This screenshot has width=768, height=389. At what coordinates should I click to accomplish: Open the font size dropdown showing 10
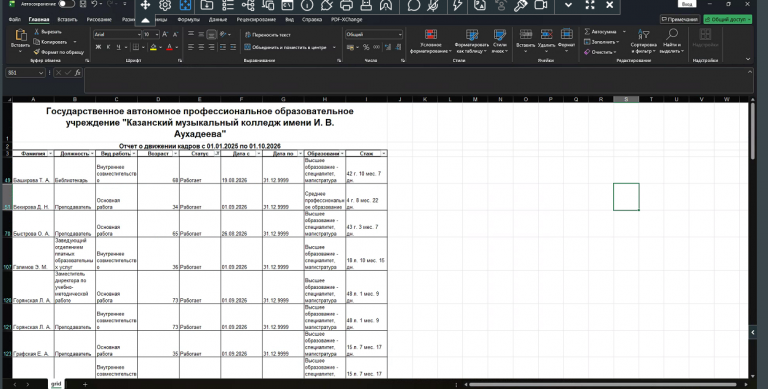coord(157,34)
